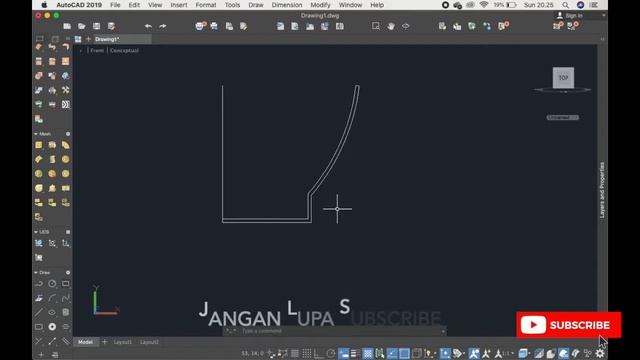
Task: Open the Sign In dropdown arrow
Action: (x=604, y=16)
